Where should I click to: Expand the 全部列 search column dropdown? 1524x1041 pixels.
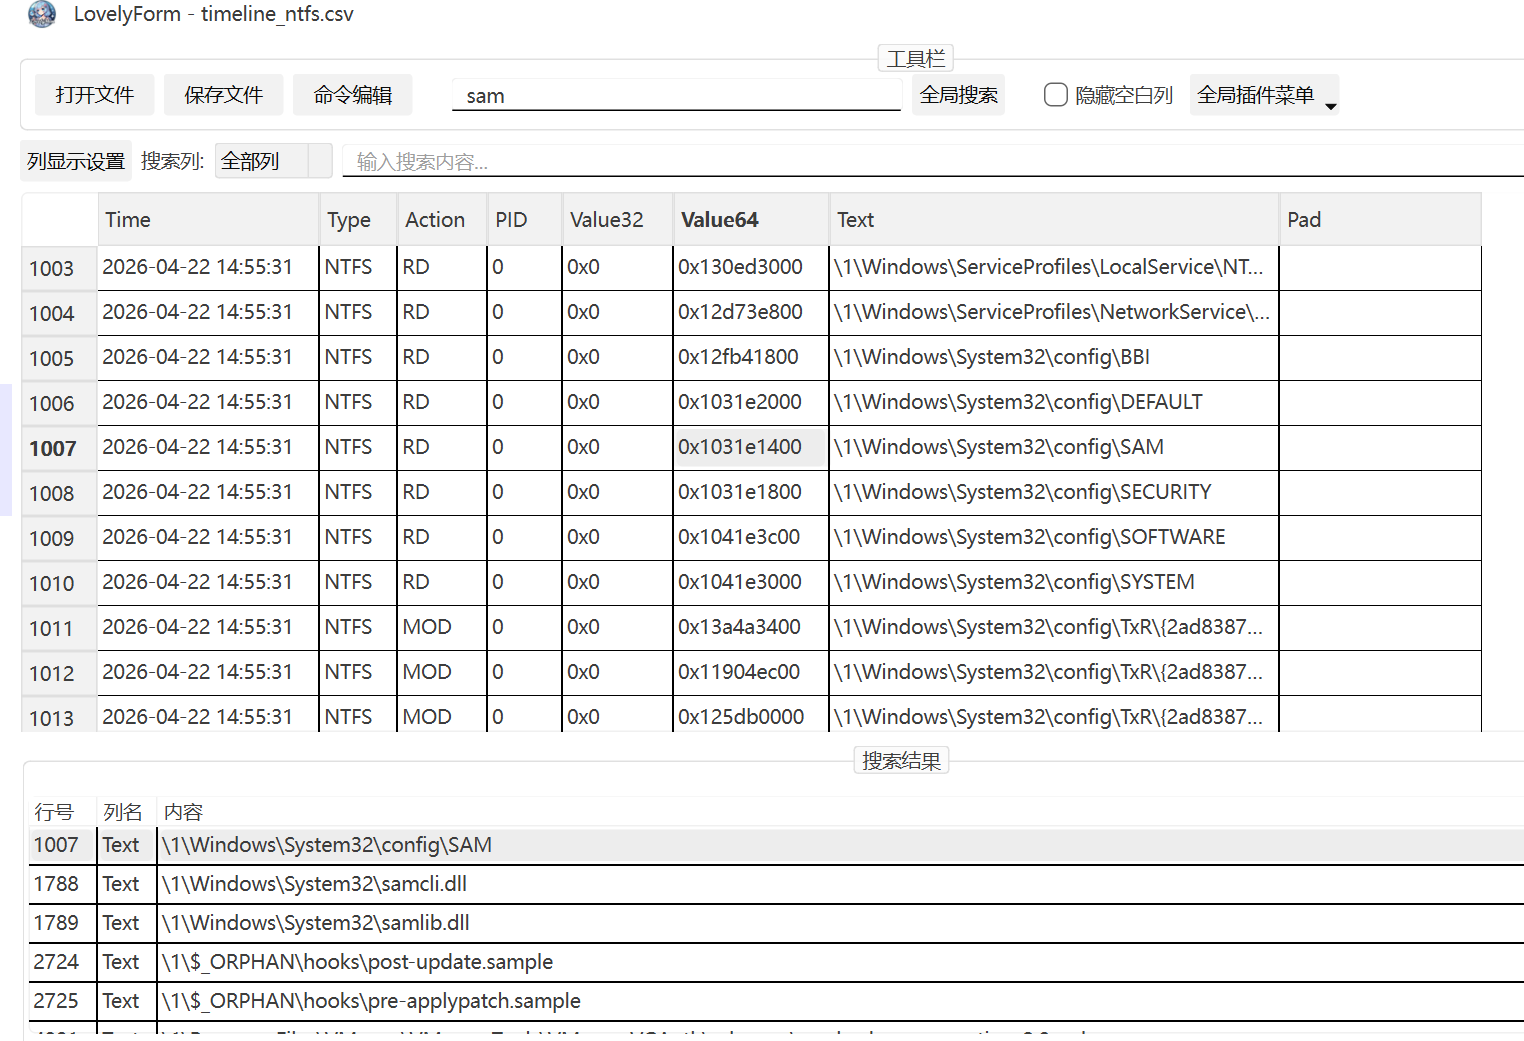pyautogui.click(x=273, y=161)
